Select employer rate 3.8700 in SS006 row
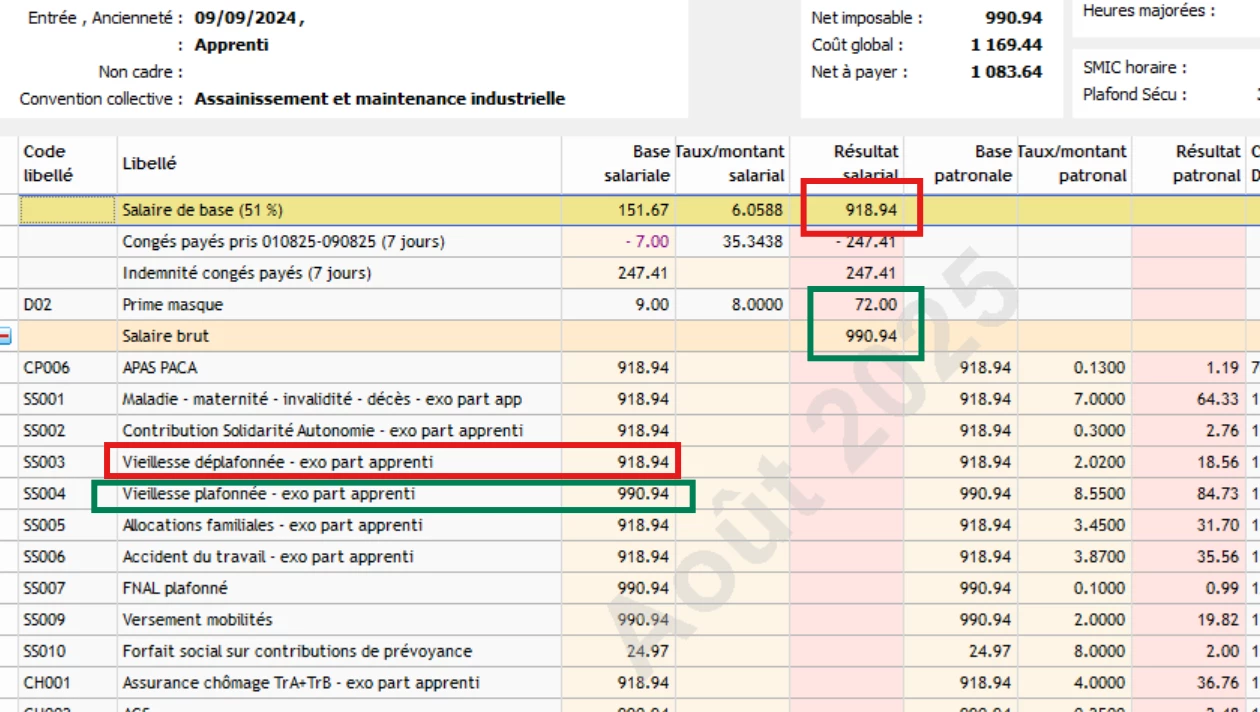1260x712 pixels. pos(1099,556)
